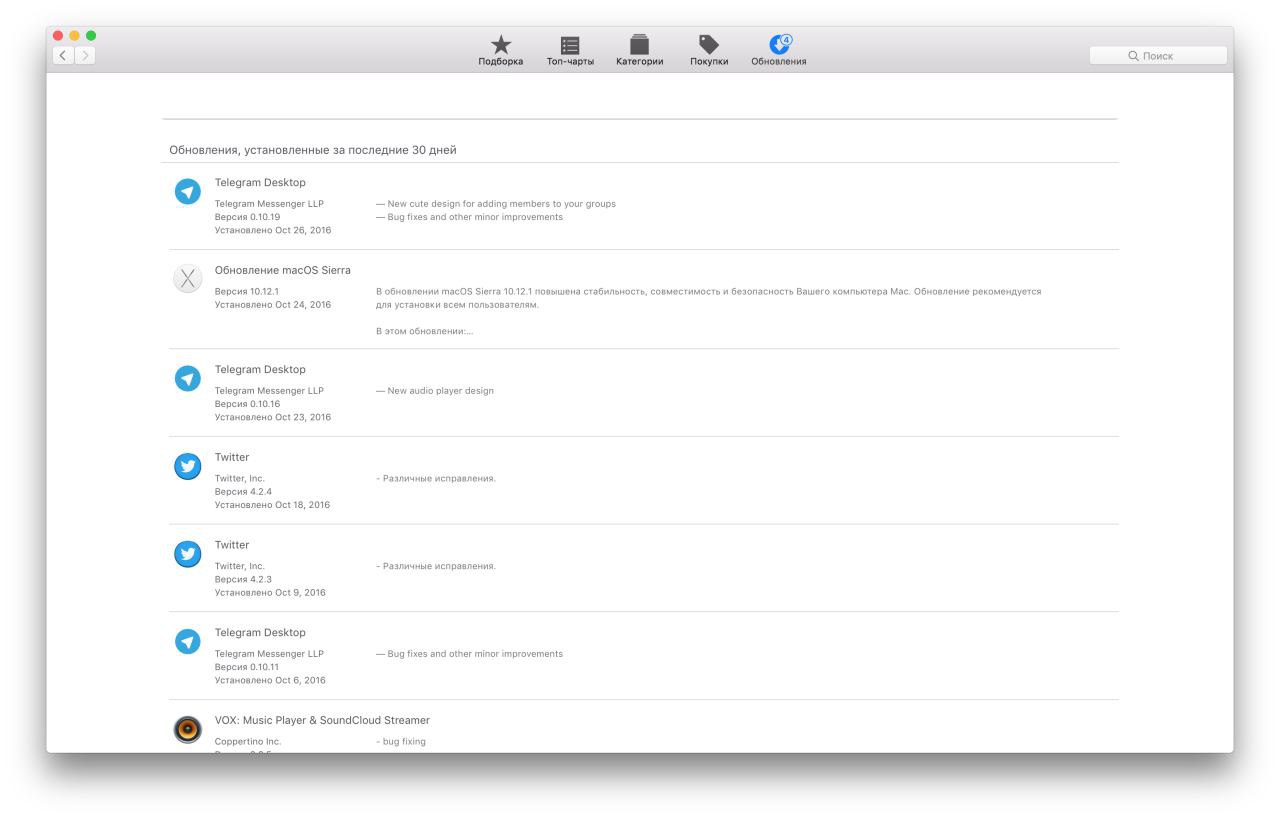The width and height of the screenshot is (1280, 819).
Task: Open the Категории tab
Action: [x=639, y=50]
